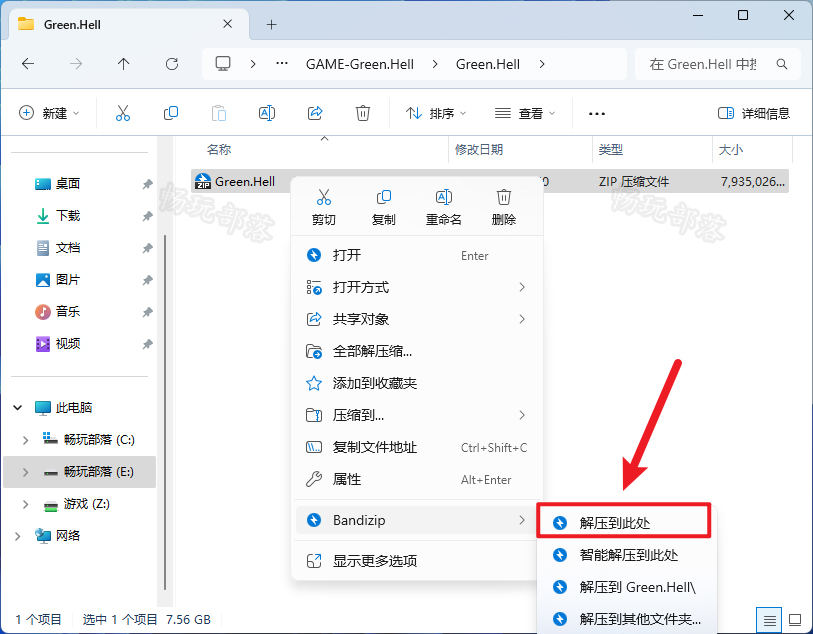Refresh the current folder
Image resolution: width=813 pixels, height=634 pixels.
172,64
